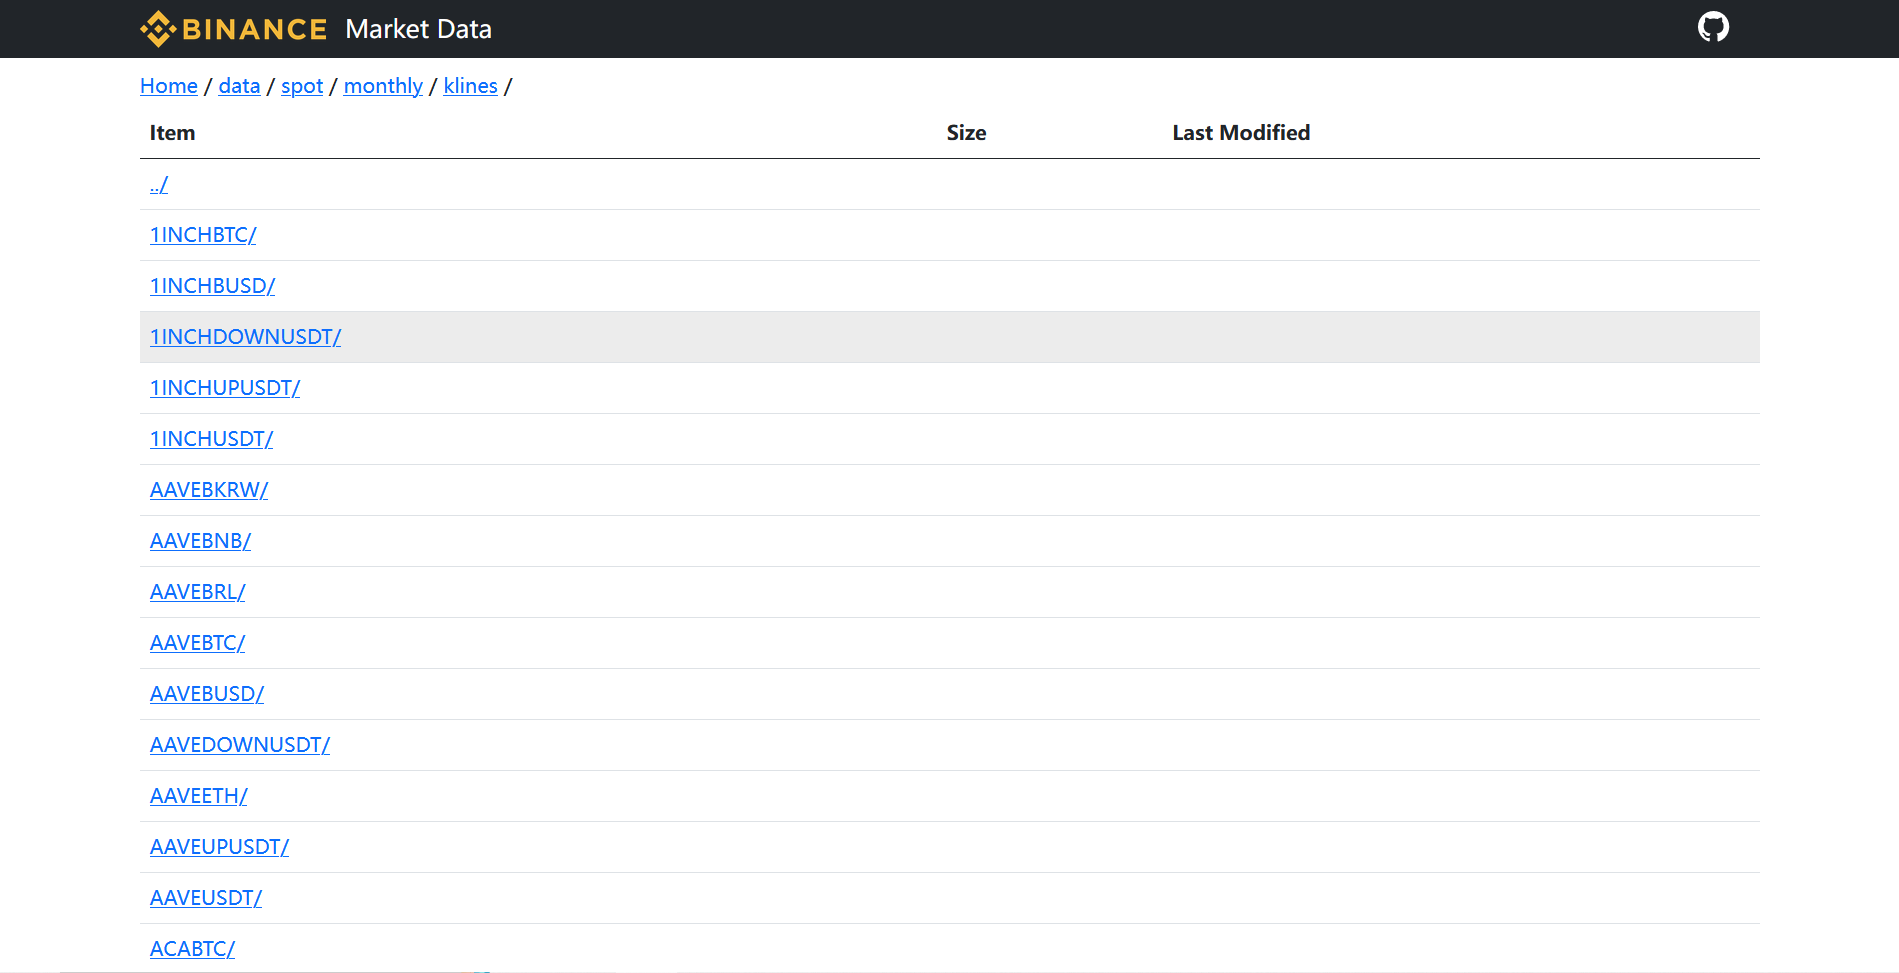
Task: Open the 1INCHBUSD folder
Action: [x=212, y=286]
